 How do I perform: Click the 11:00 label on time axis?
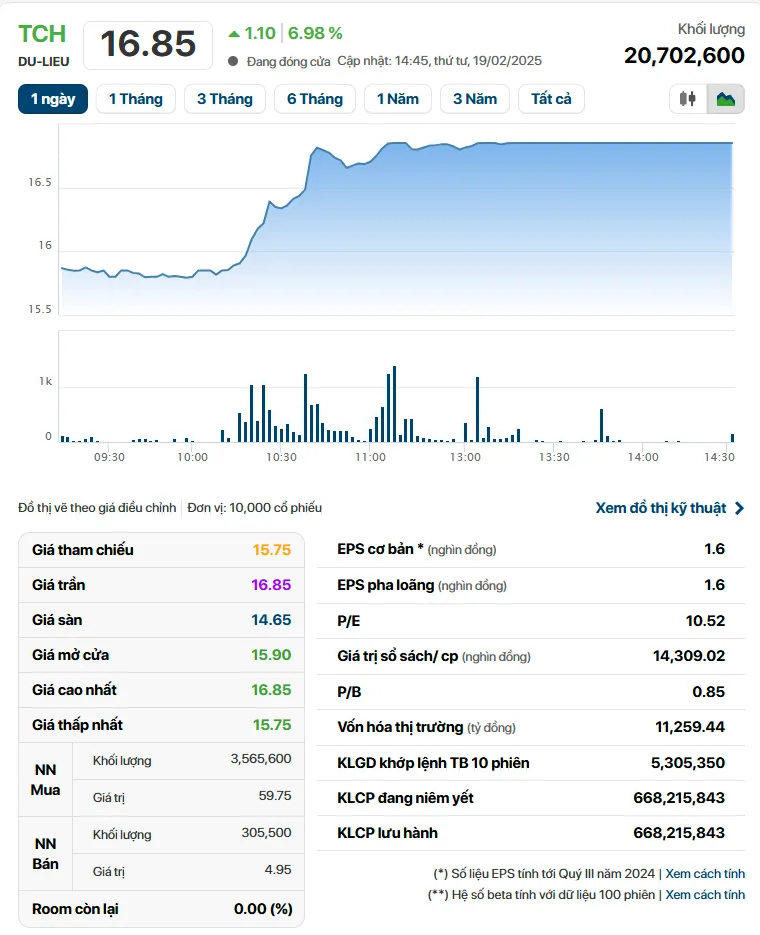click(370, 457)
